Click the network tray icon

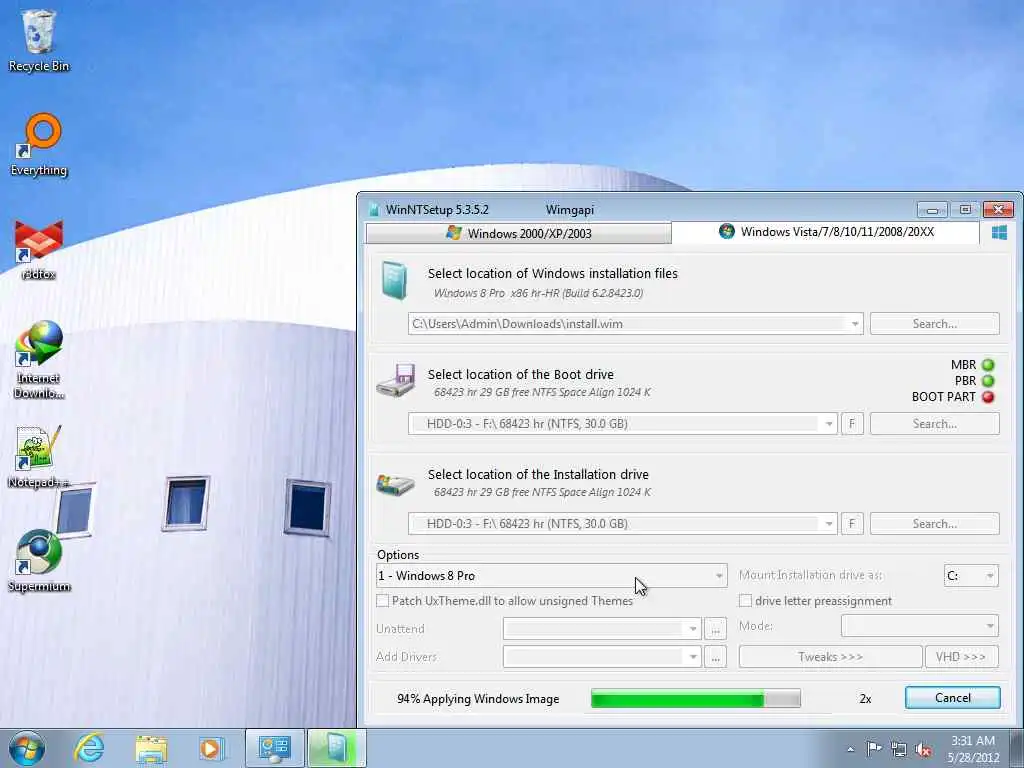[x=899, y=749]
